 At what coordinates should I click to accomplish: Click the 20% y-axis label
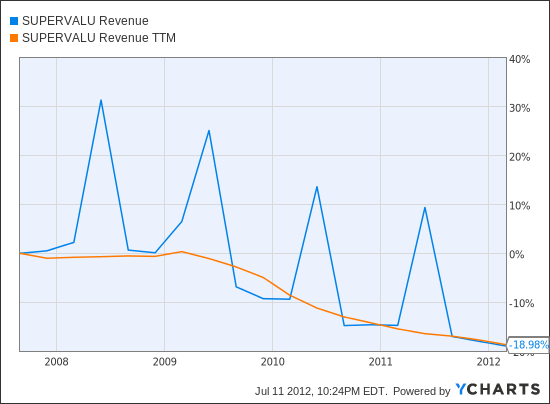pos(519,157)
